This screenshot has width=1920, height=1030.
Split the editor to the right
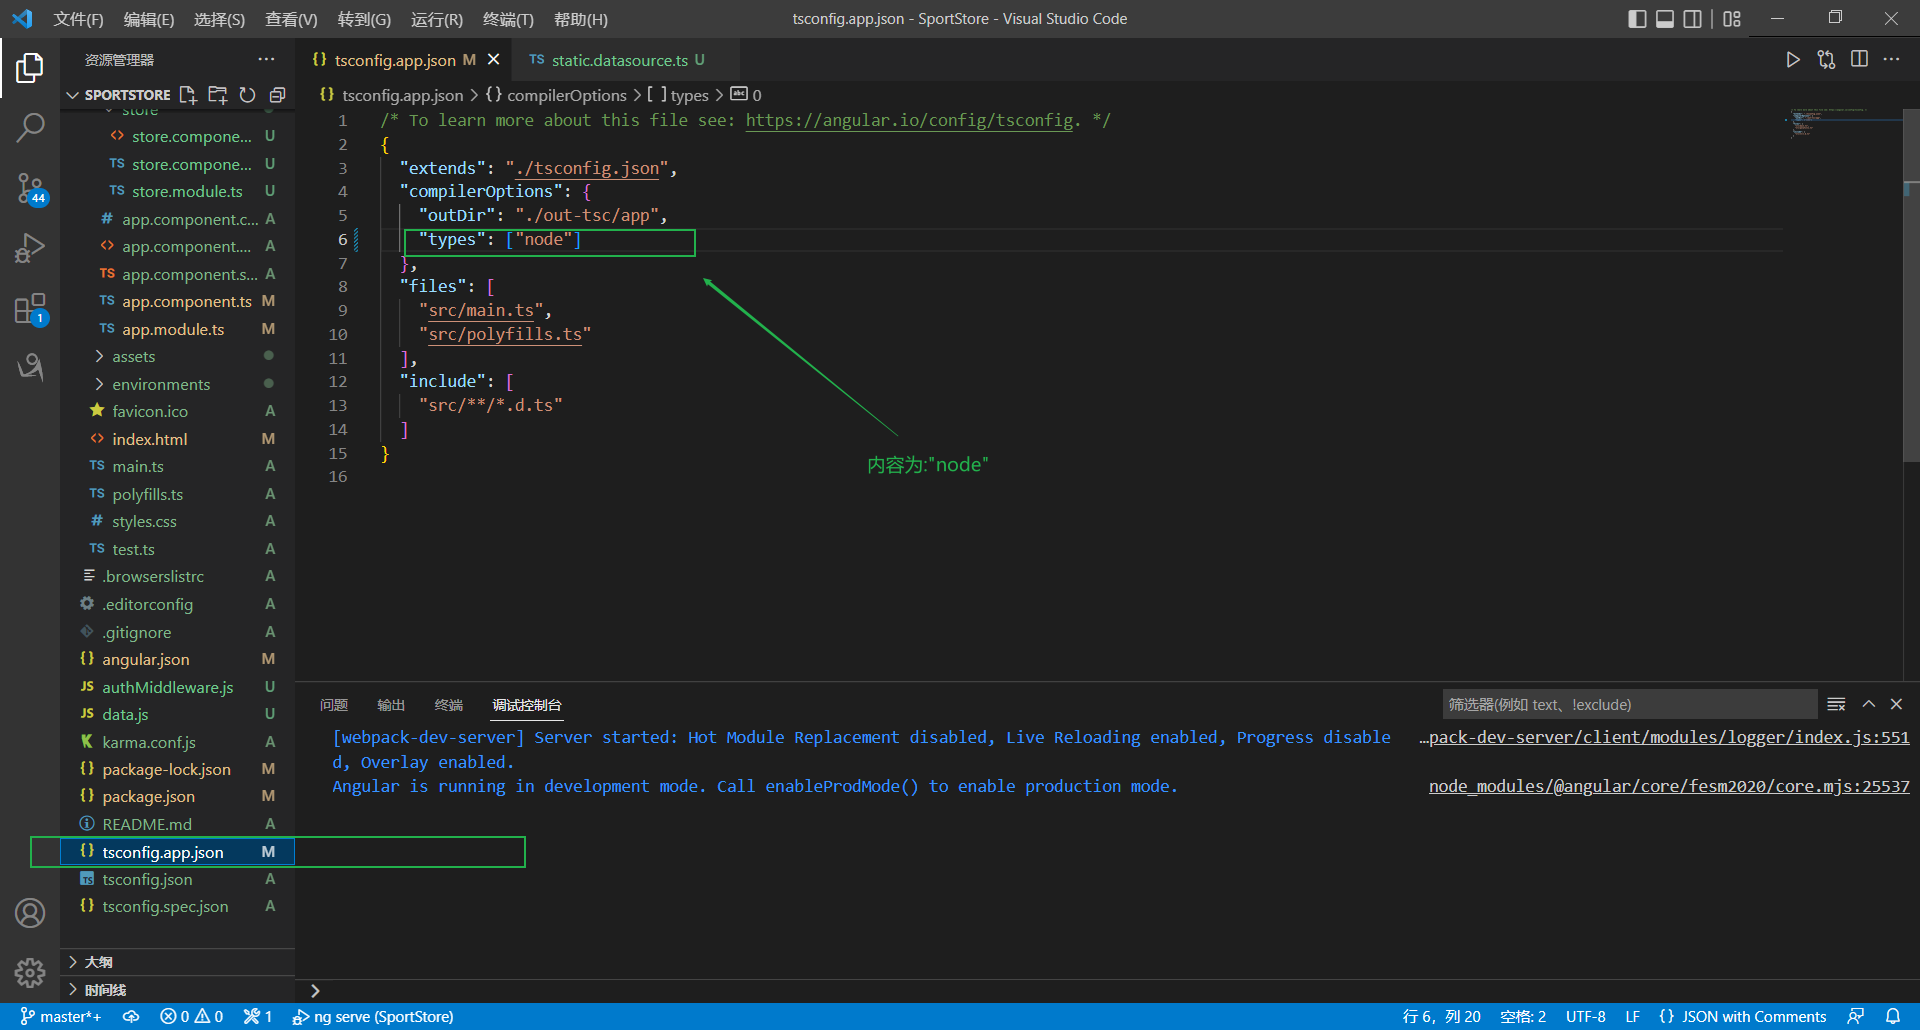[1859, 60]
